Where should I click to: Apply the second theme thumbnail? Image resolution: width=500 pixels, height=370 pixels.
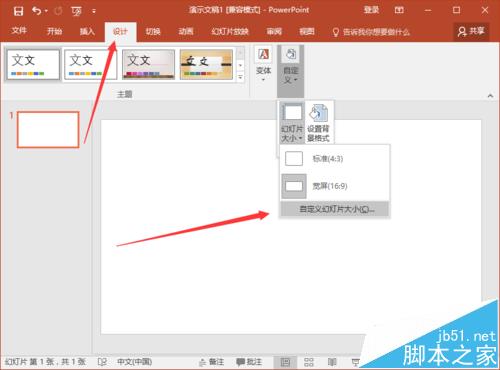pos(90,64)
